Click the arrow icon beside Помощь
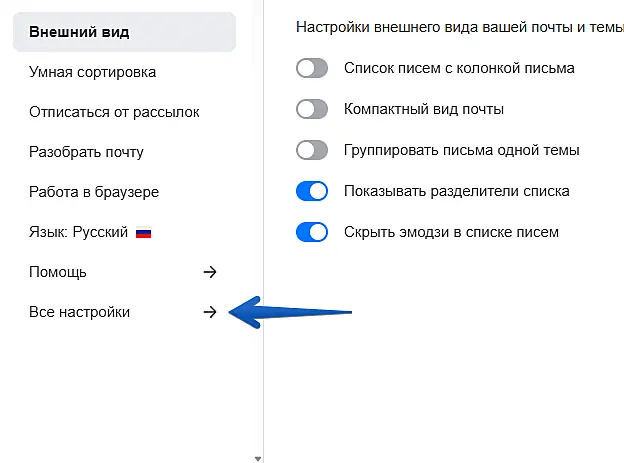This screenshot has height=463, width=624. [210, 272]
